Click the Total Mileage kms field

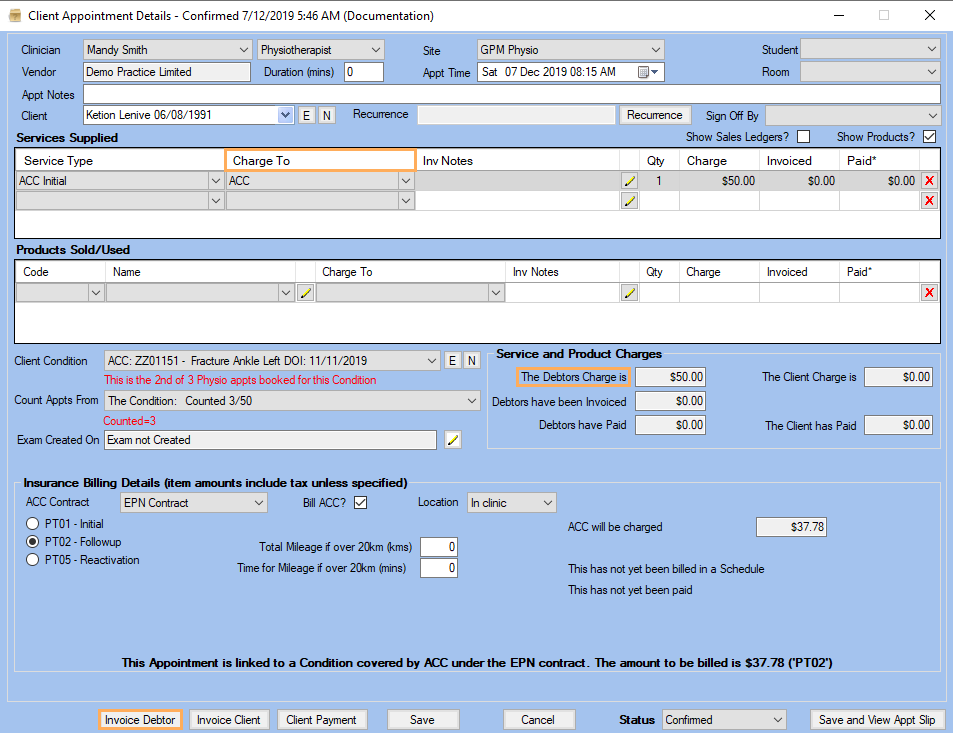(439, 547)
